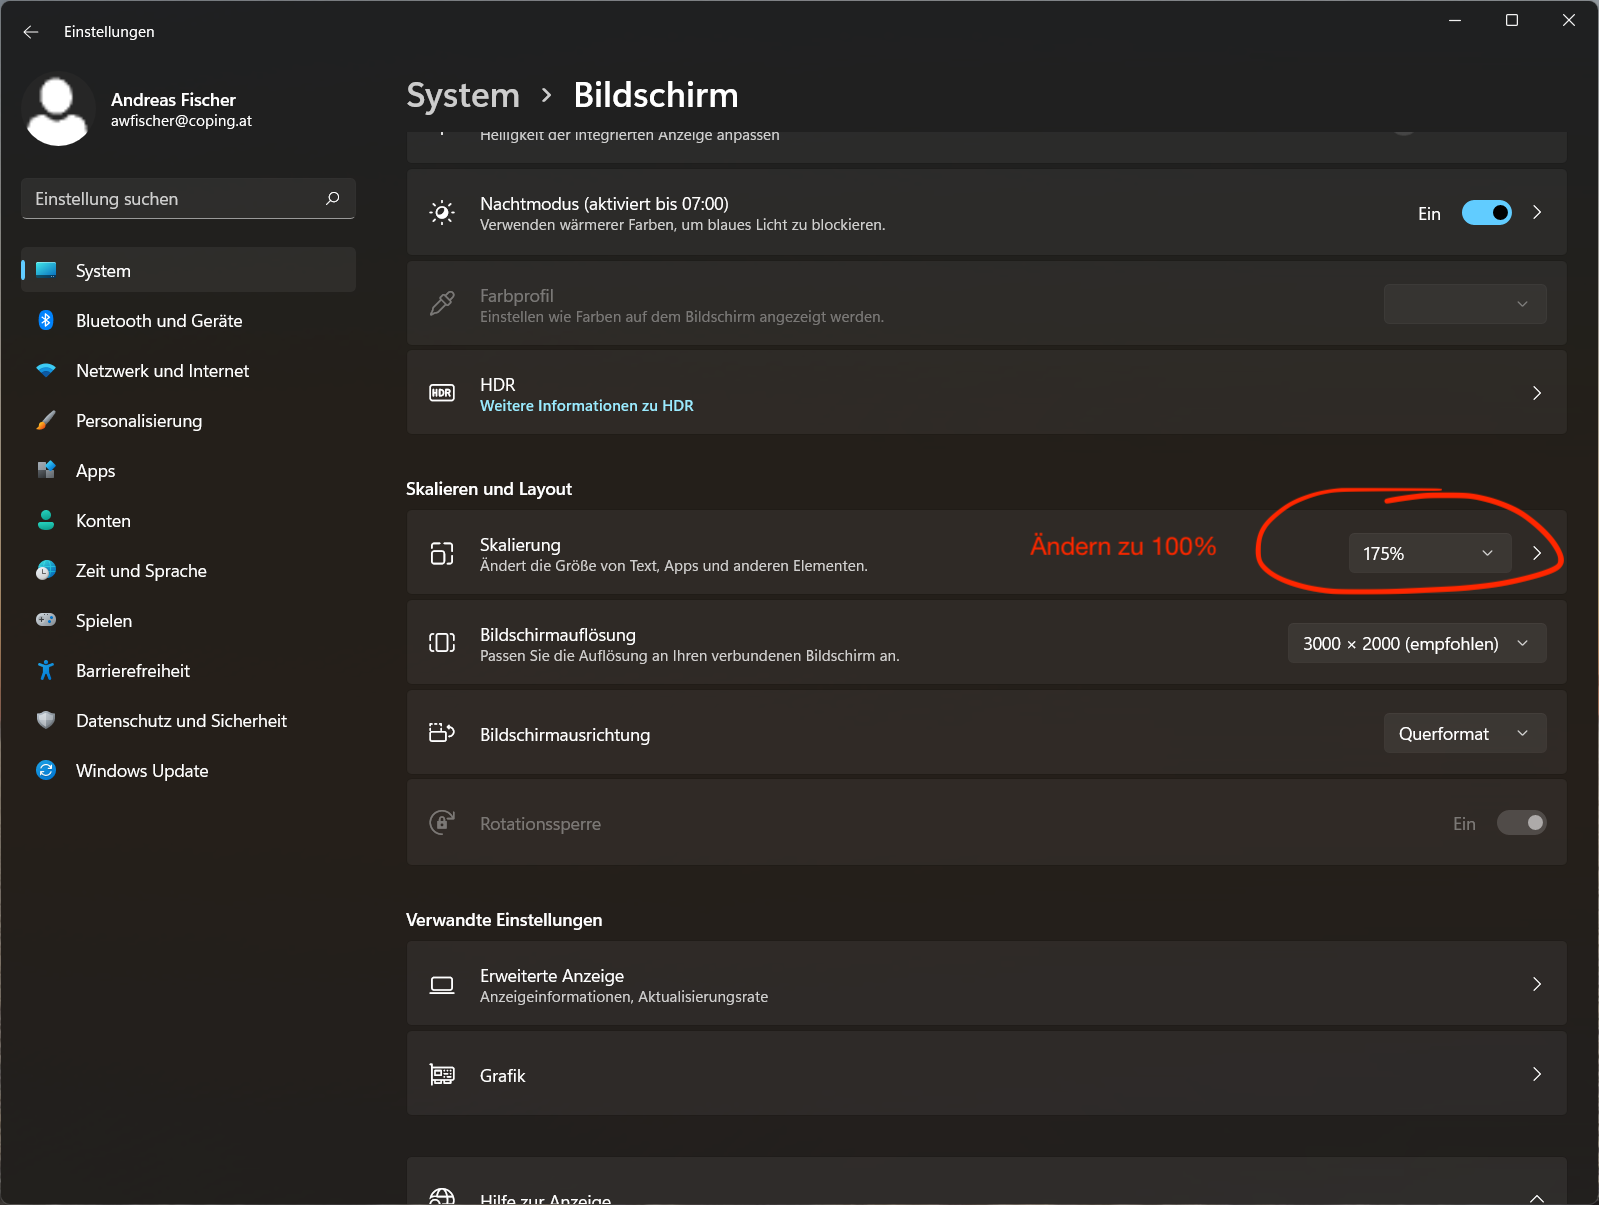Open Personalisierung settings
Viewport: 1599px width, 1205px height.
[188, 420]
